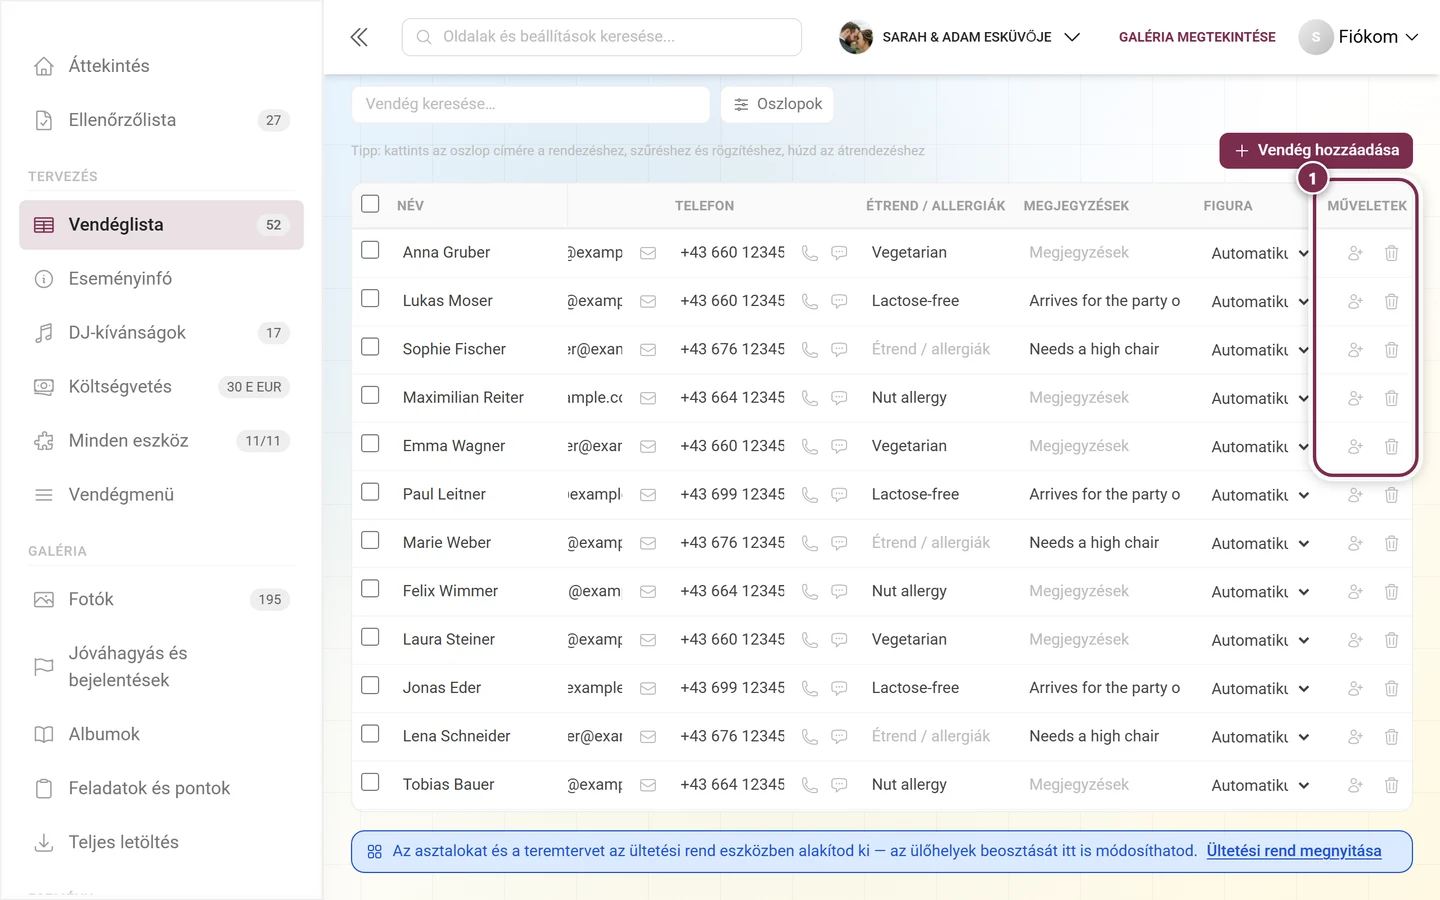
Task: Click message bubble icon for Emma Wagner
Action: [x=840, y=446]
